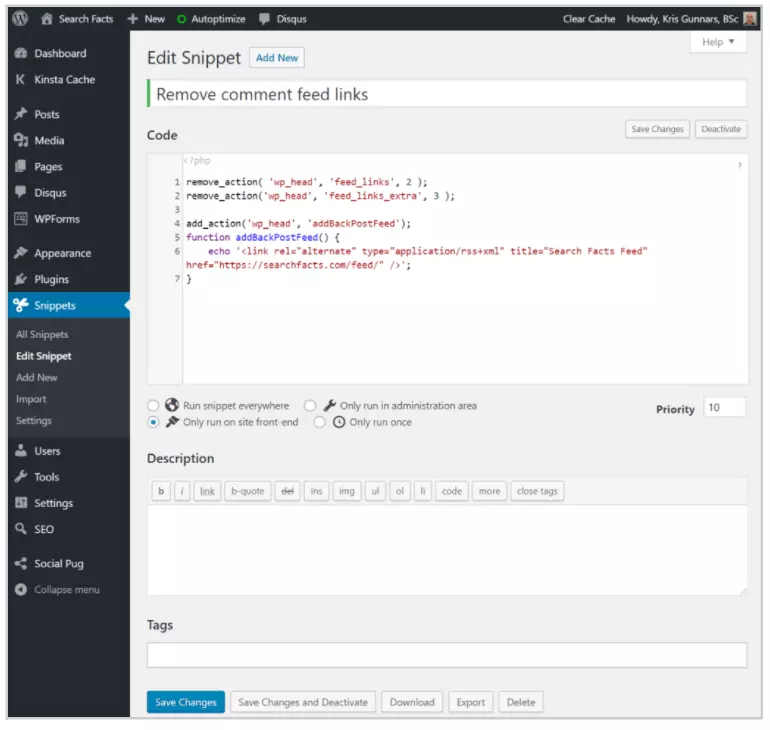Click the Dashboard gauge icon
Image resolution: width=770 pixels, height=730 pixels.
click(21, 53)
